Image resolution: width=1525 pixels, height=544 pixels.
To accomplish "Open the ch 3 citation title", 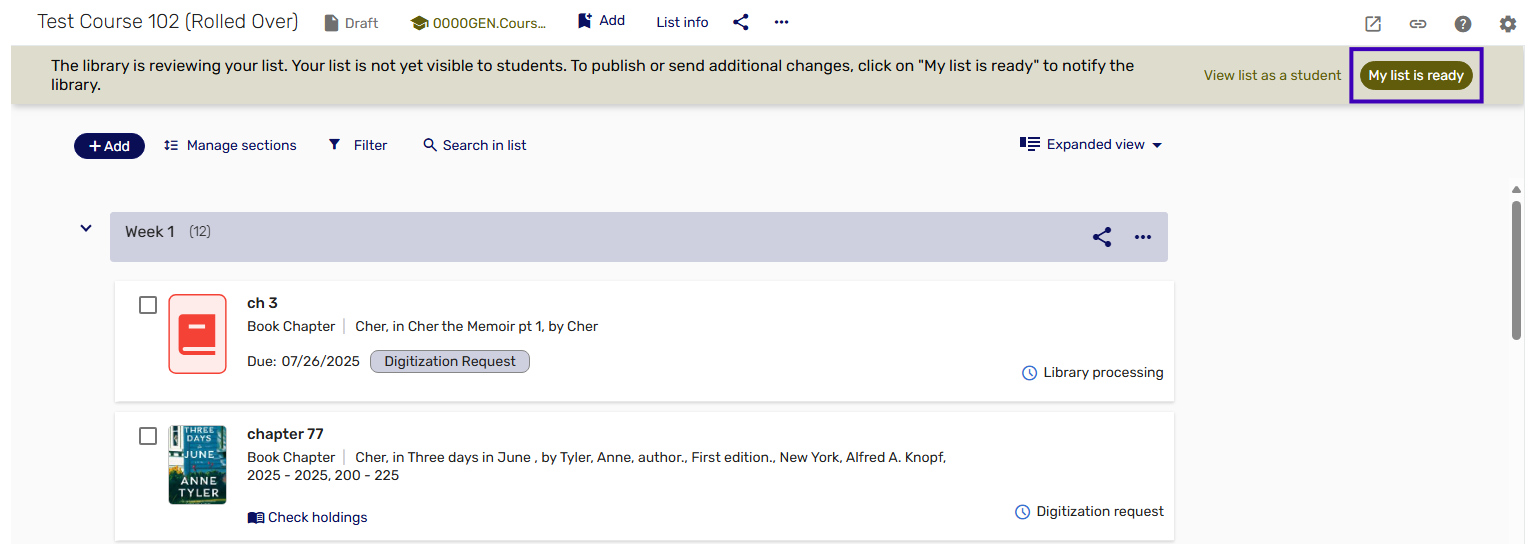I will point(262,303).
